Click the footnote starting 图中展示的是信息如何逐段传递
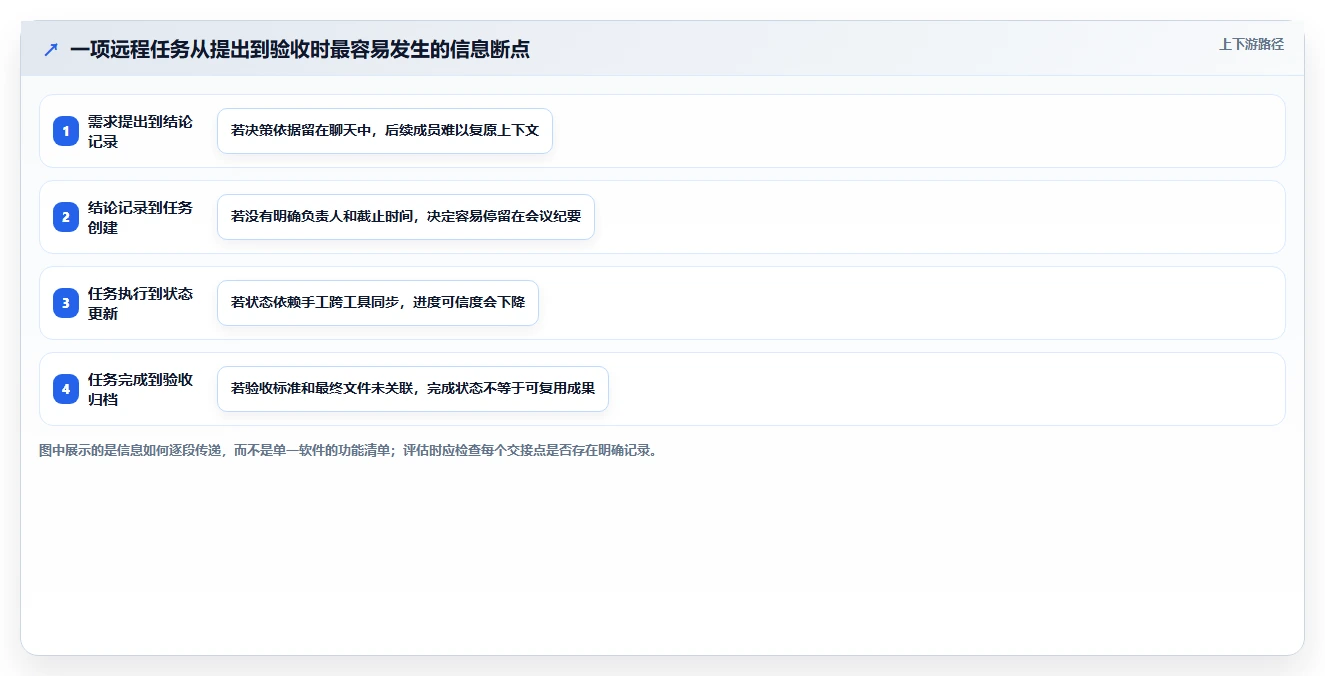 tap(349, 450)
